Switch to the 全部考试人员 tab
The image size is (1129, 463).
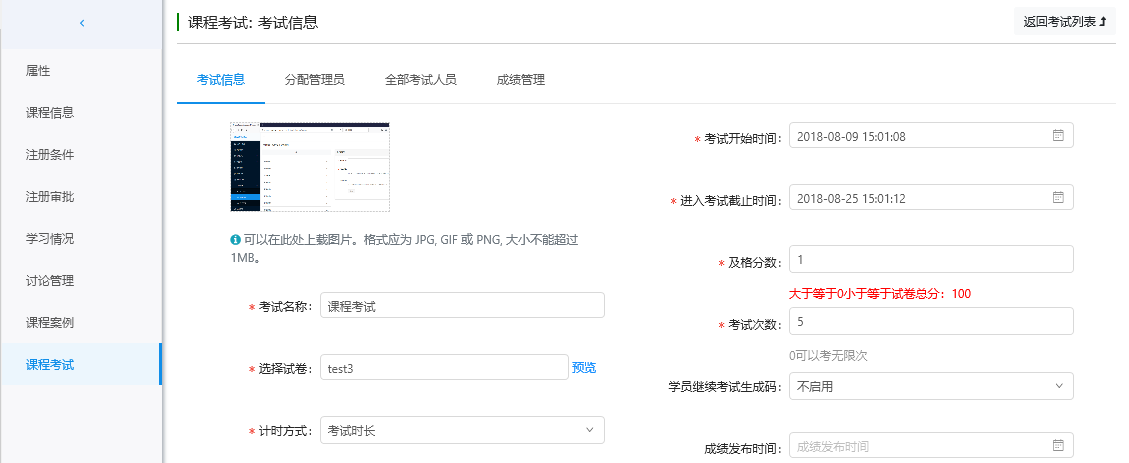[420, 80]
